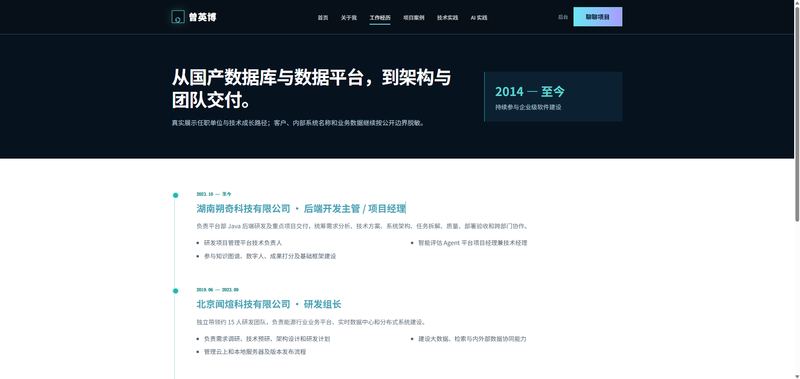Go to the 关于我 page
Viewport: 800px width, 379px height.
point(349,17)
